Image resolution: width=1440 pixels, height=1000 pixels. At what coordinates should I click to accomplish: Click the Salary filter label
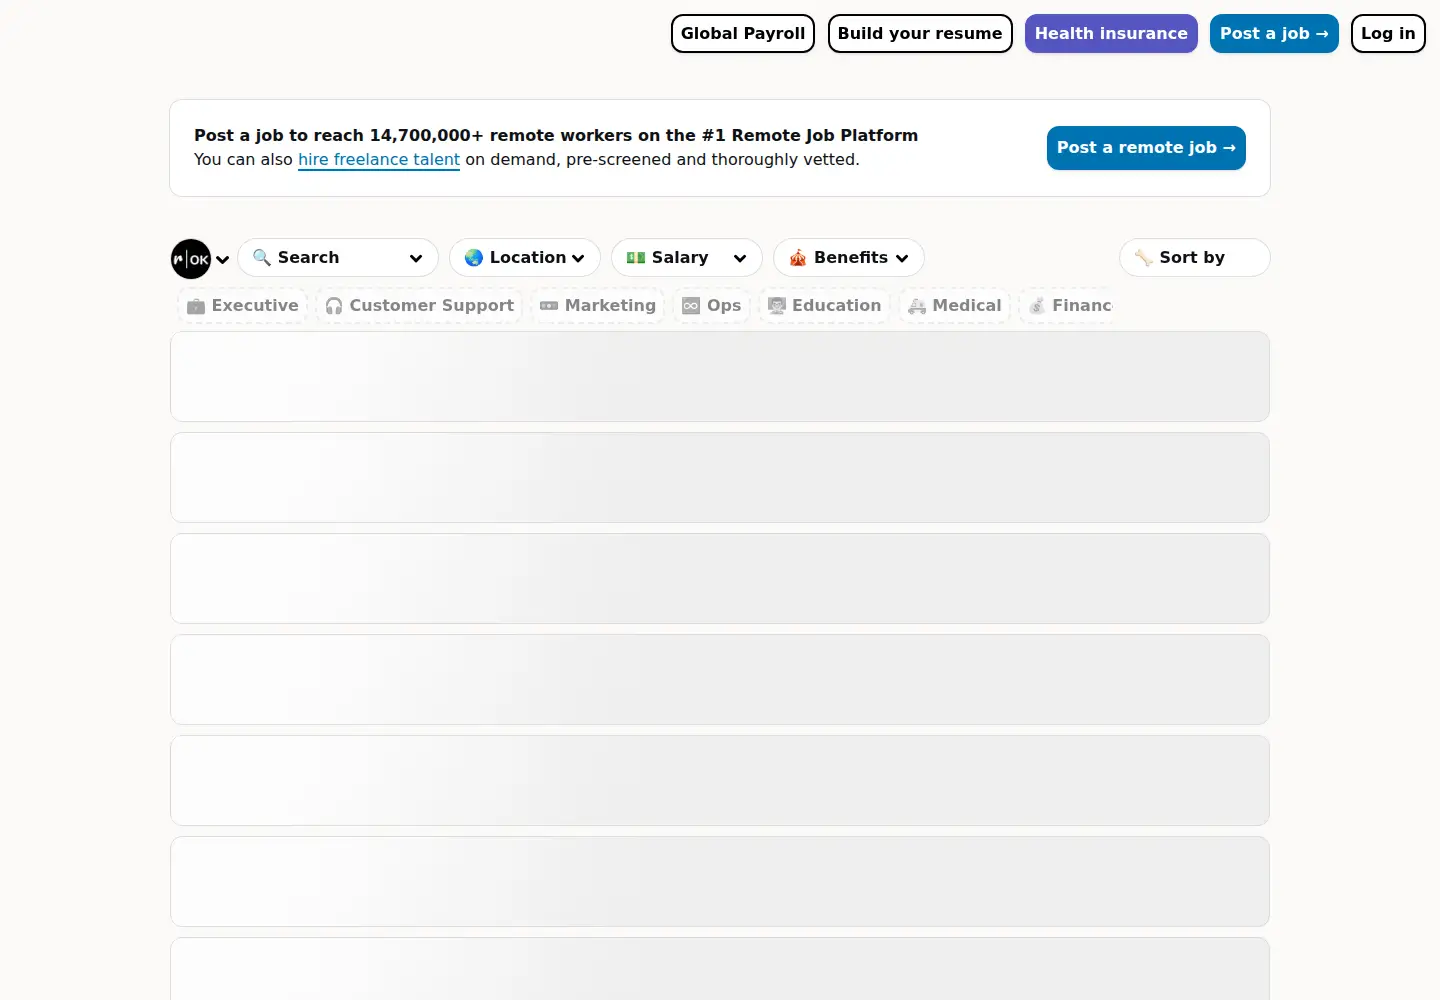tap(680, 257)
